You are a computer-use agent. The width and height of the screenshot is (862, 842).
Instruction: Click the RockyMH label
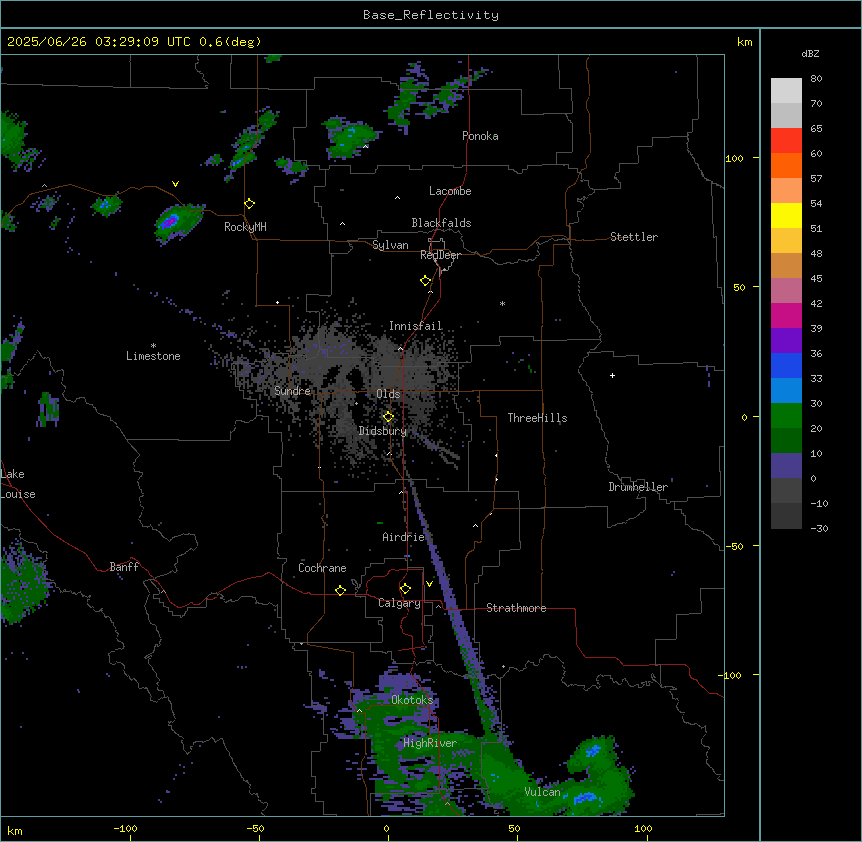(x=245, y=227)
